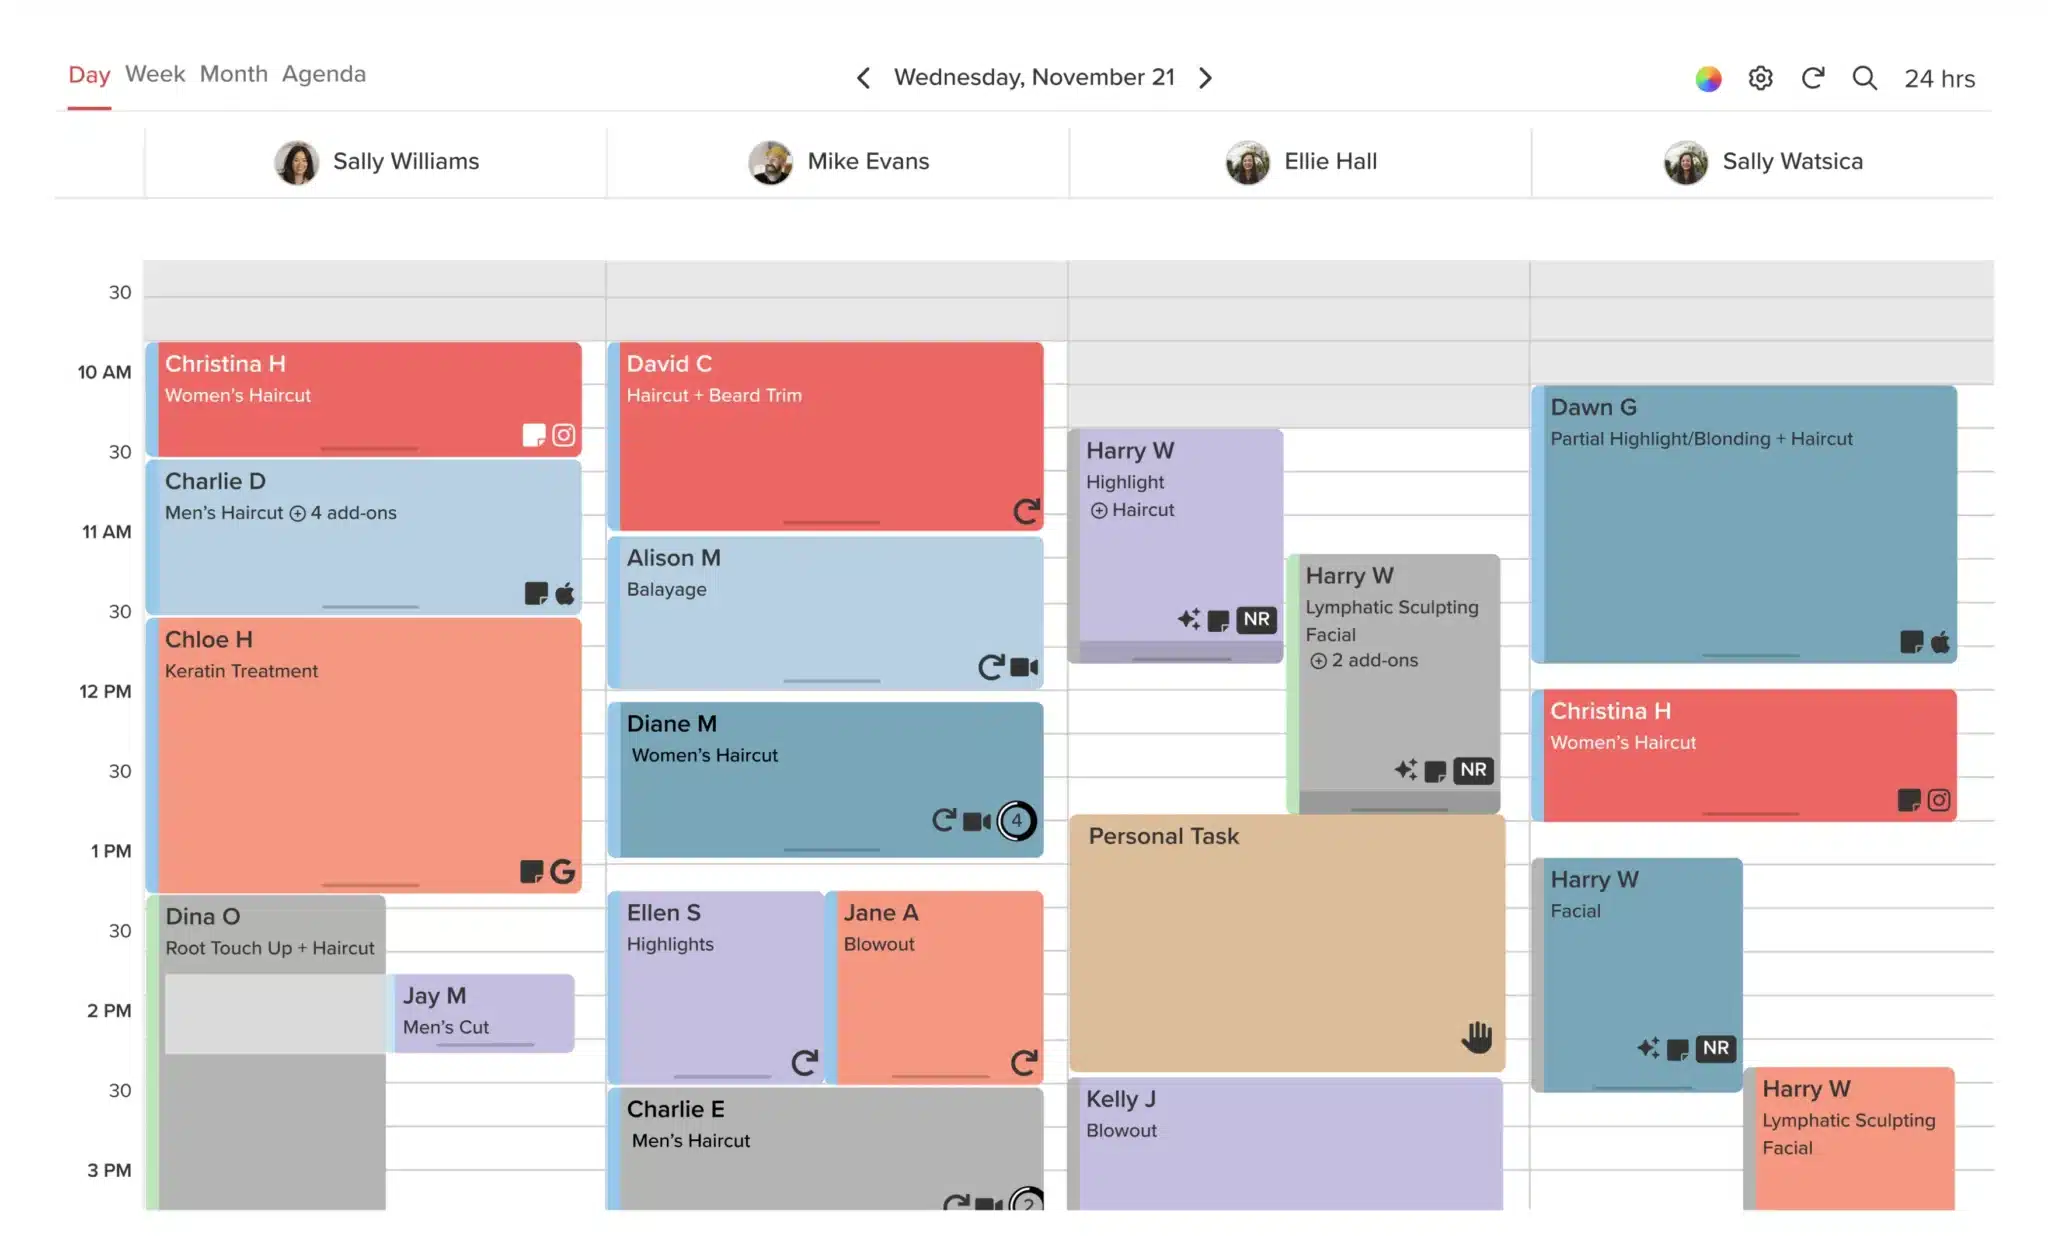The height and width of the screenshot is (1255, 2048).
Task: Click the video camera icon on Alison M's appointment
Action: [1025, 667]
